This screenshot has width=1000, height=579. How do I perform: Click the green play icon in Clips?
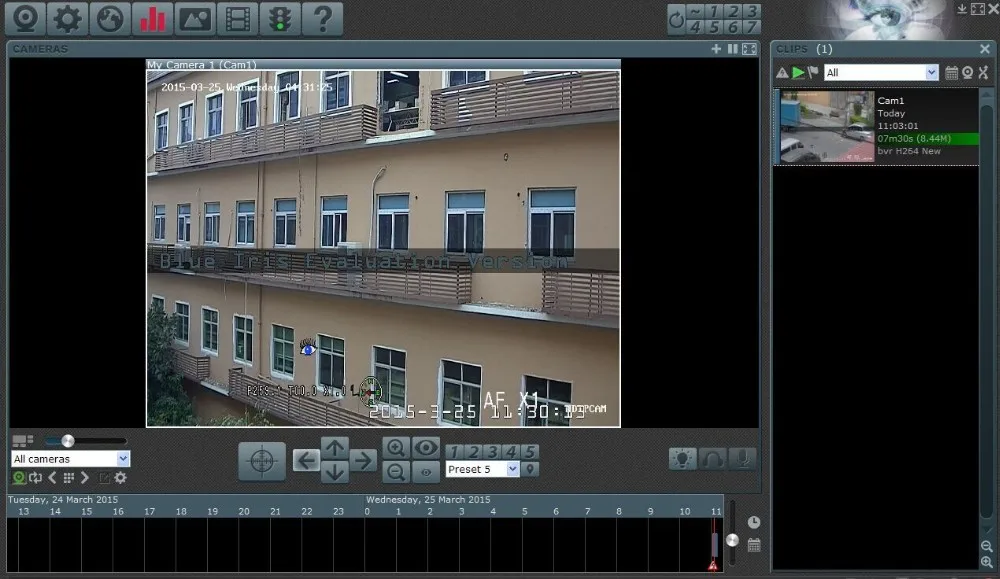tap(798, 73)
